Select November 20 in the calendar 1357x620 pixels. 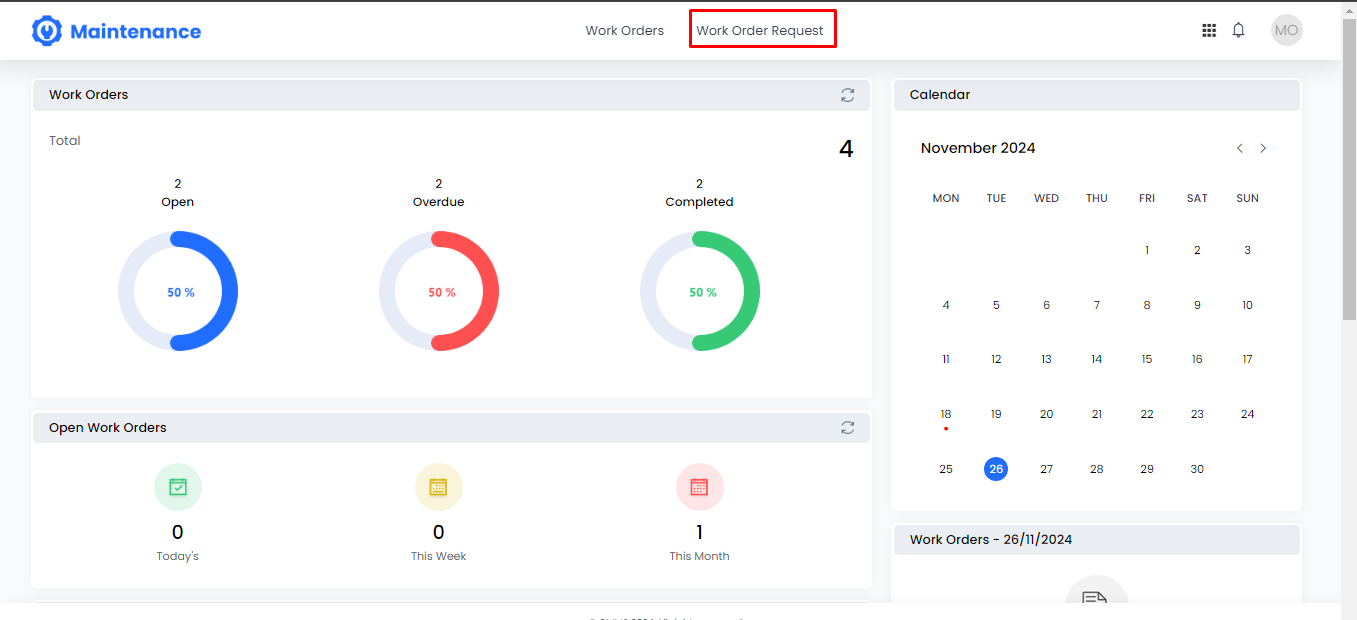tap(1046, 414)
